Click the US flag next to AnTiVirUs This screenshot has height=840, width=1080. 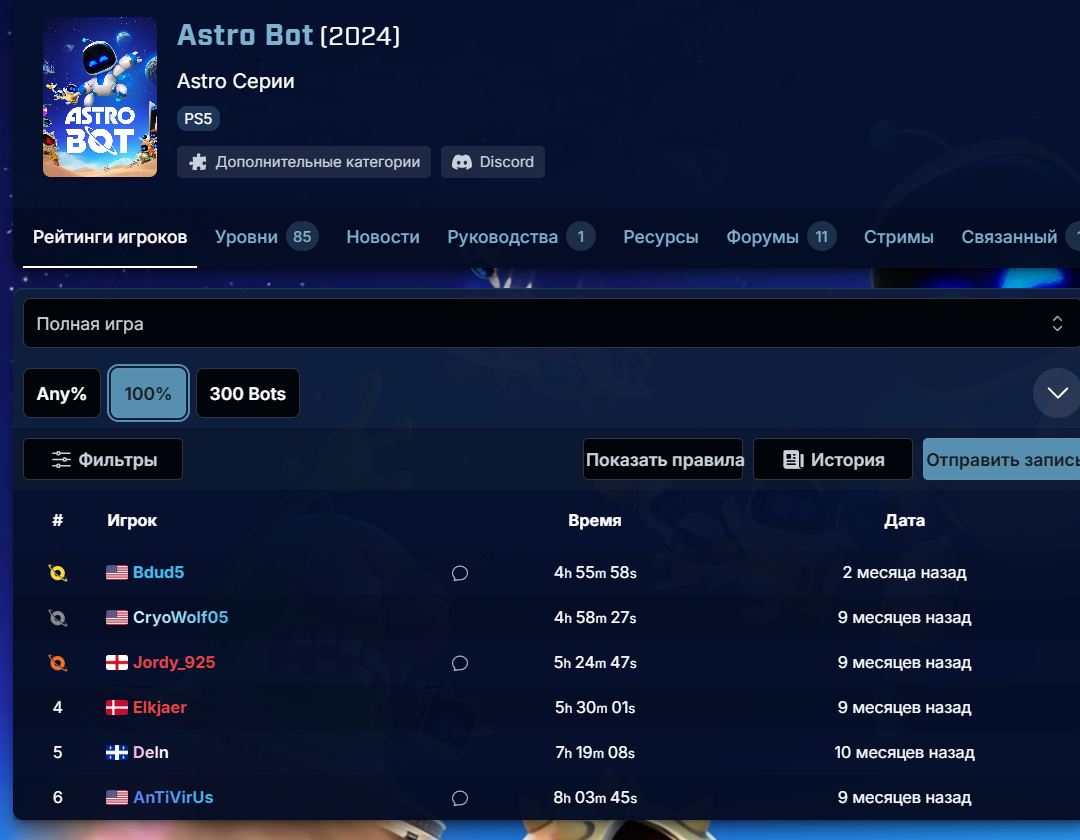tap(117, 797)
